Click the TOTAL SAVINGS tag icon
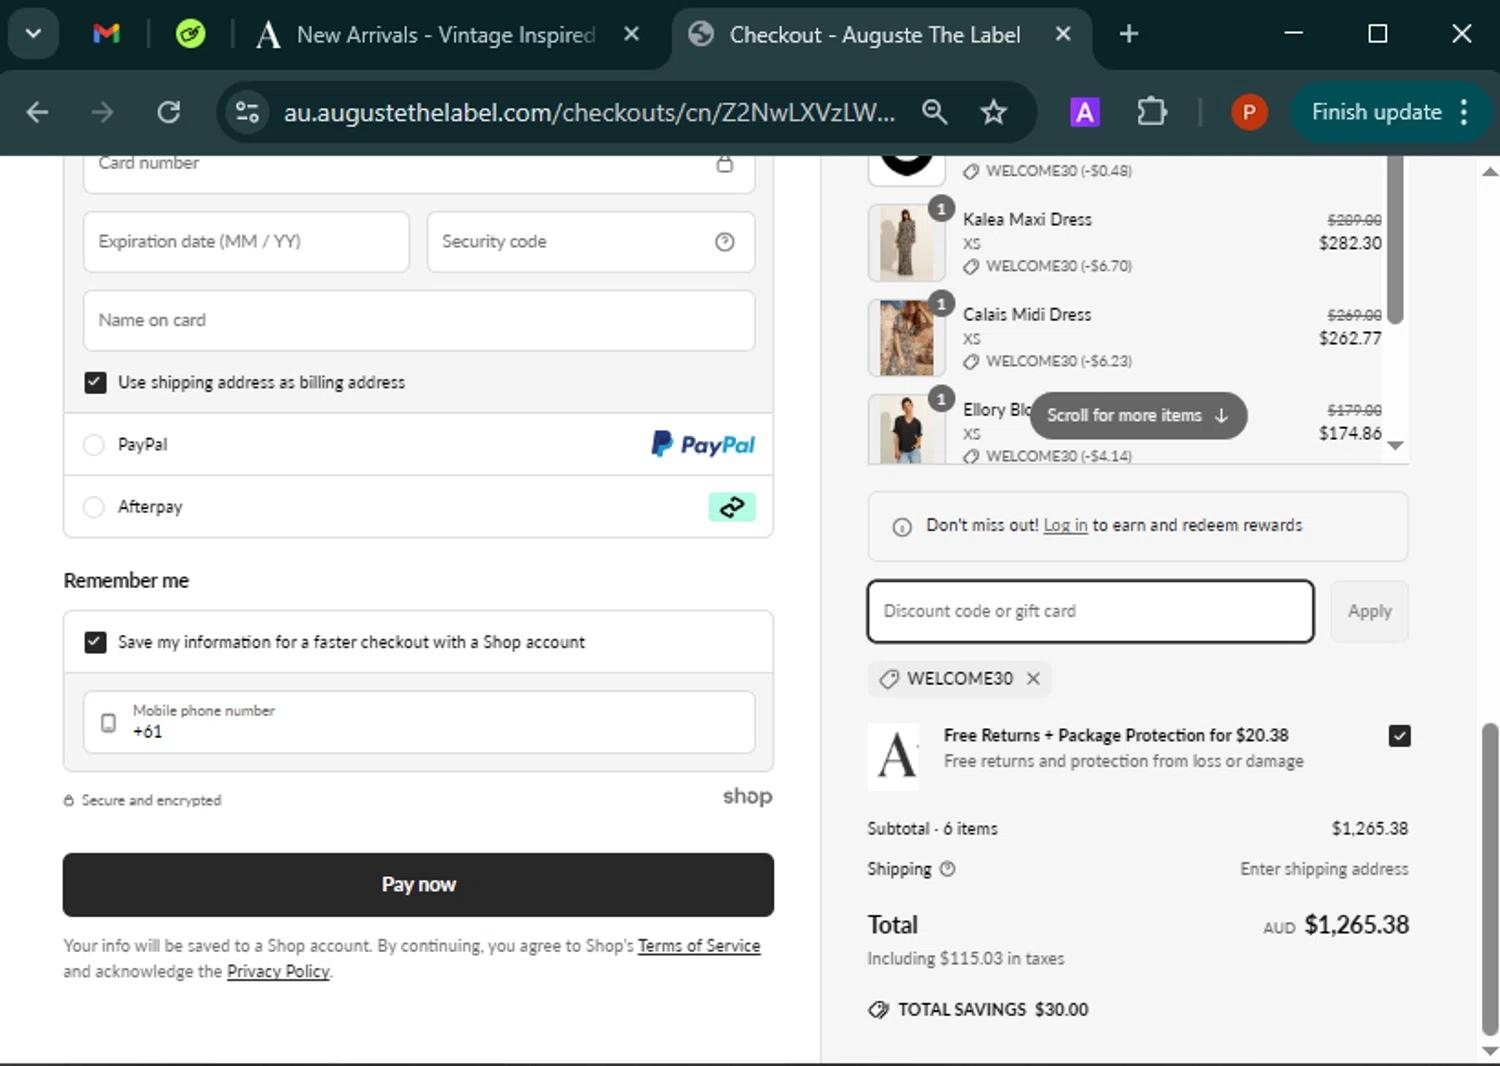The image size is (1500, 1066). (x=878, y=1010)
